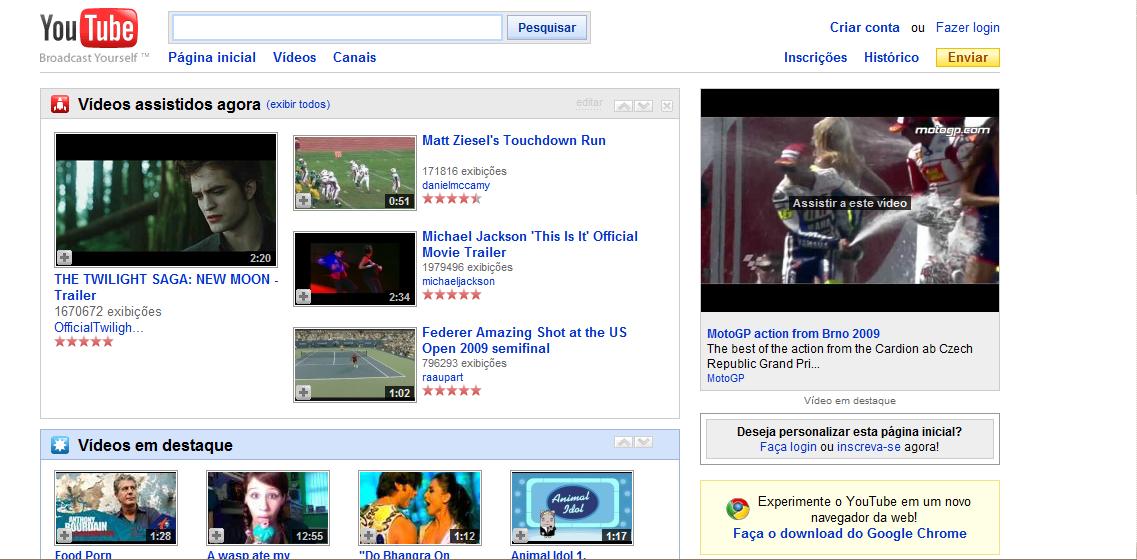
Task: Move 'Vídeos assistidos agora' module down
Action: pos(644,106)
